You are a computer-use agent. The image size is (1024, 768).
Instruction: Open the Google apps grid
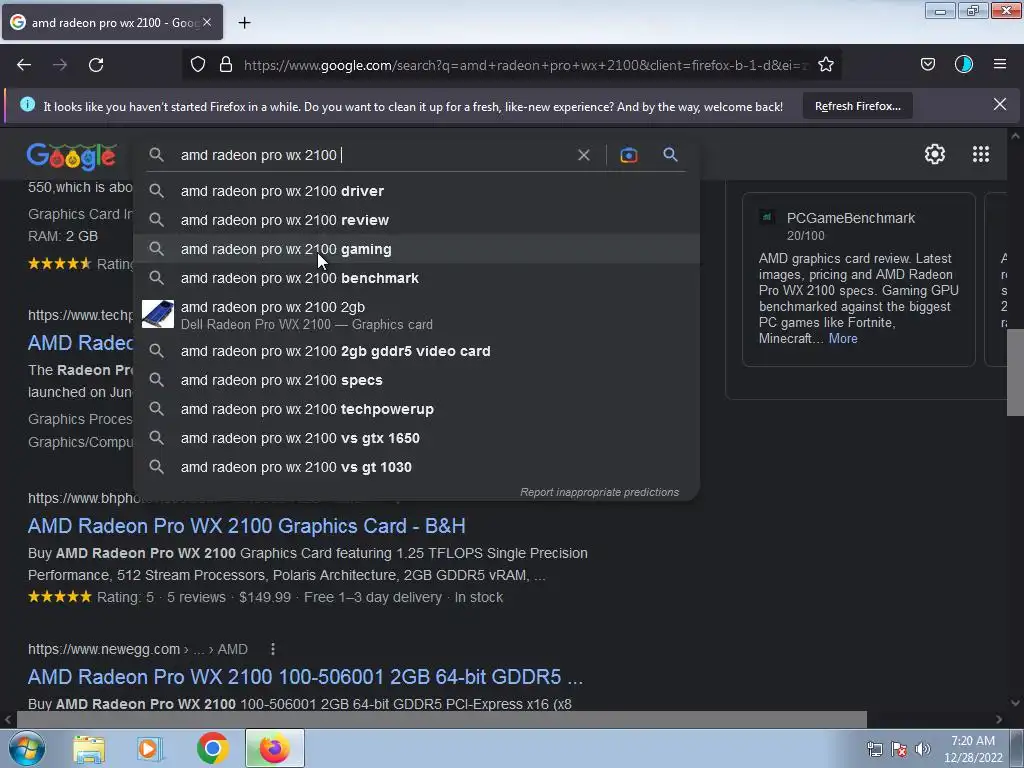point(980,154)
